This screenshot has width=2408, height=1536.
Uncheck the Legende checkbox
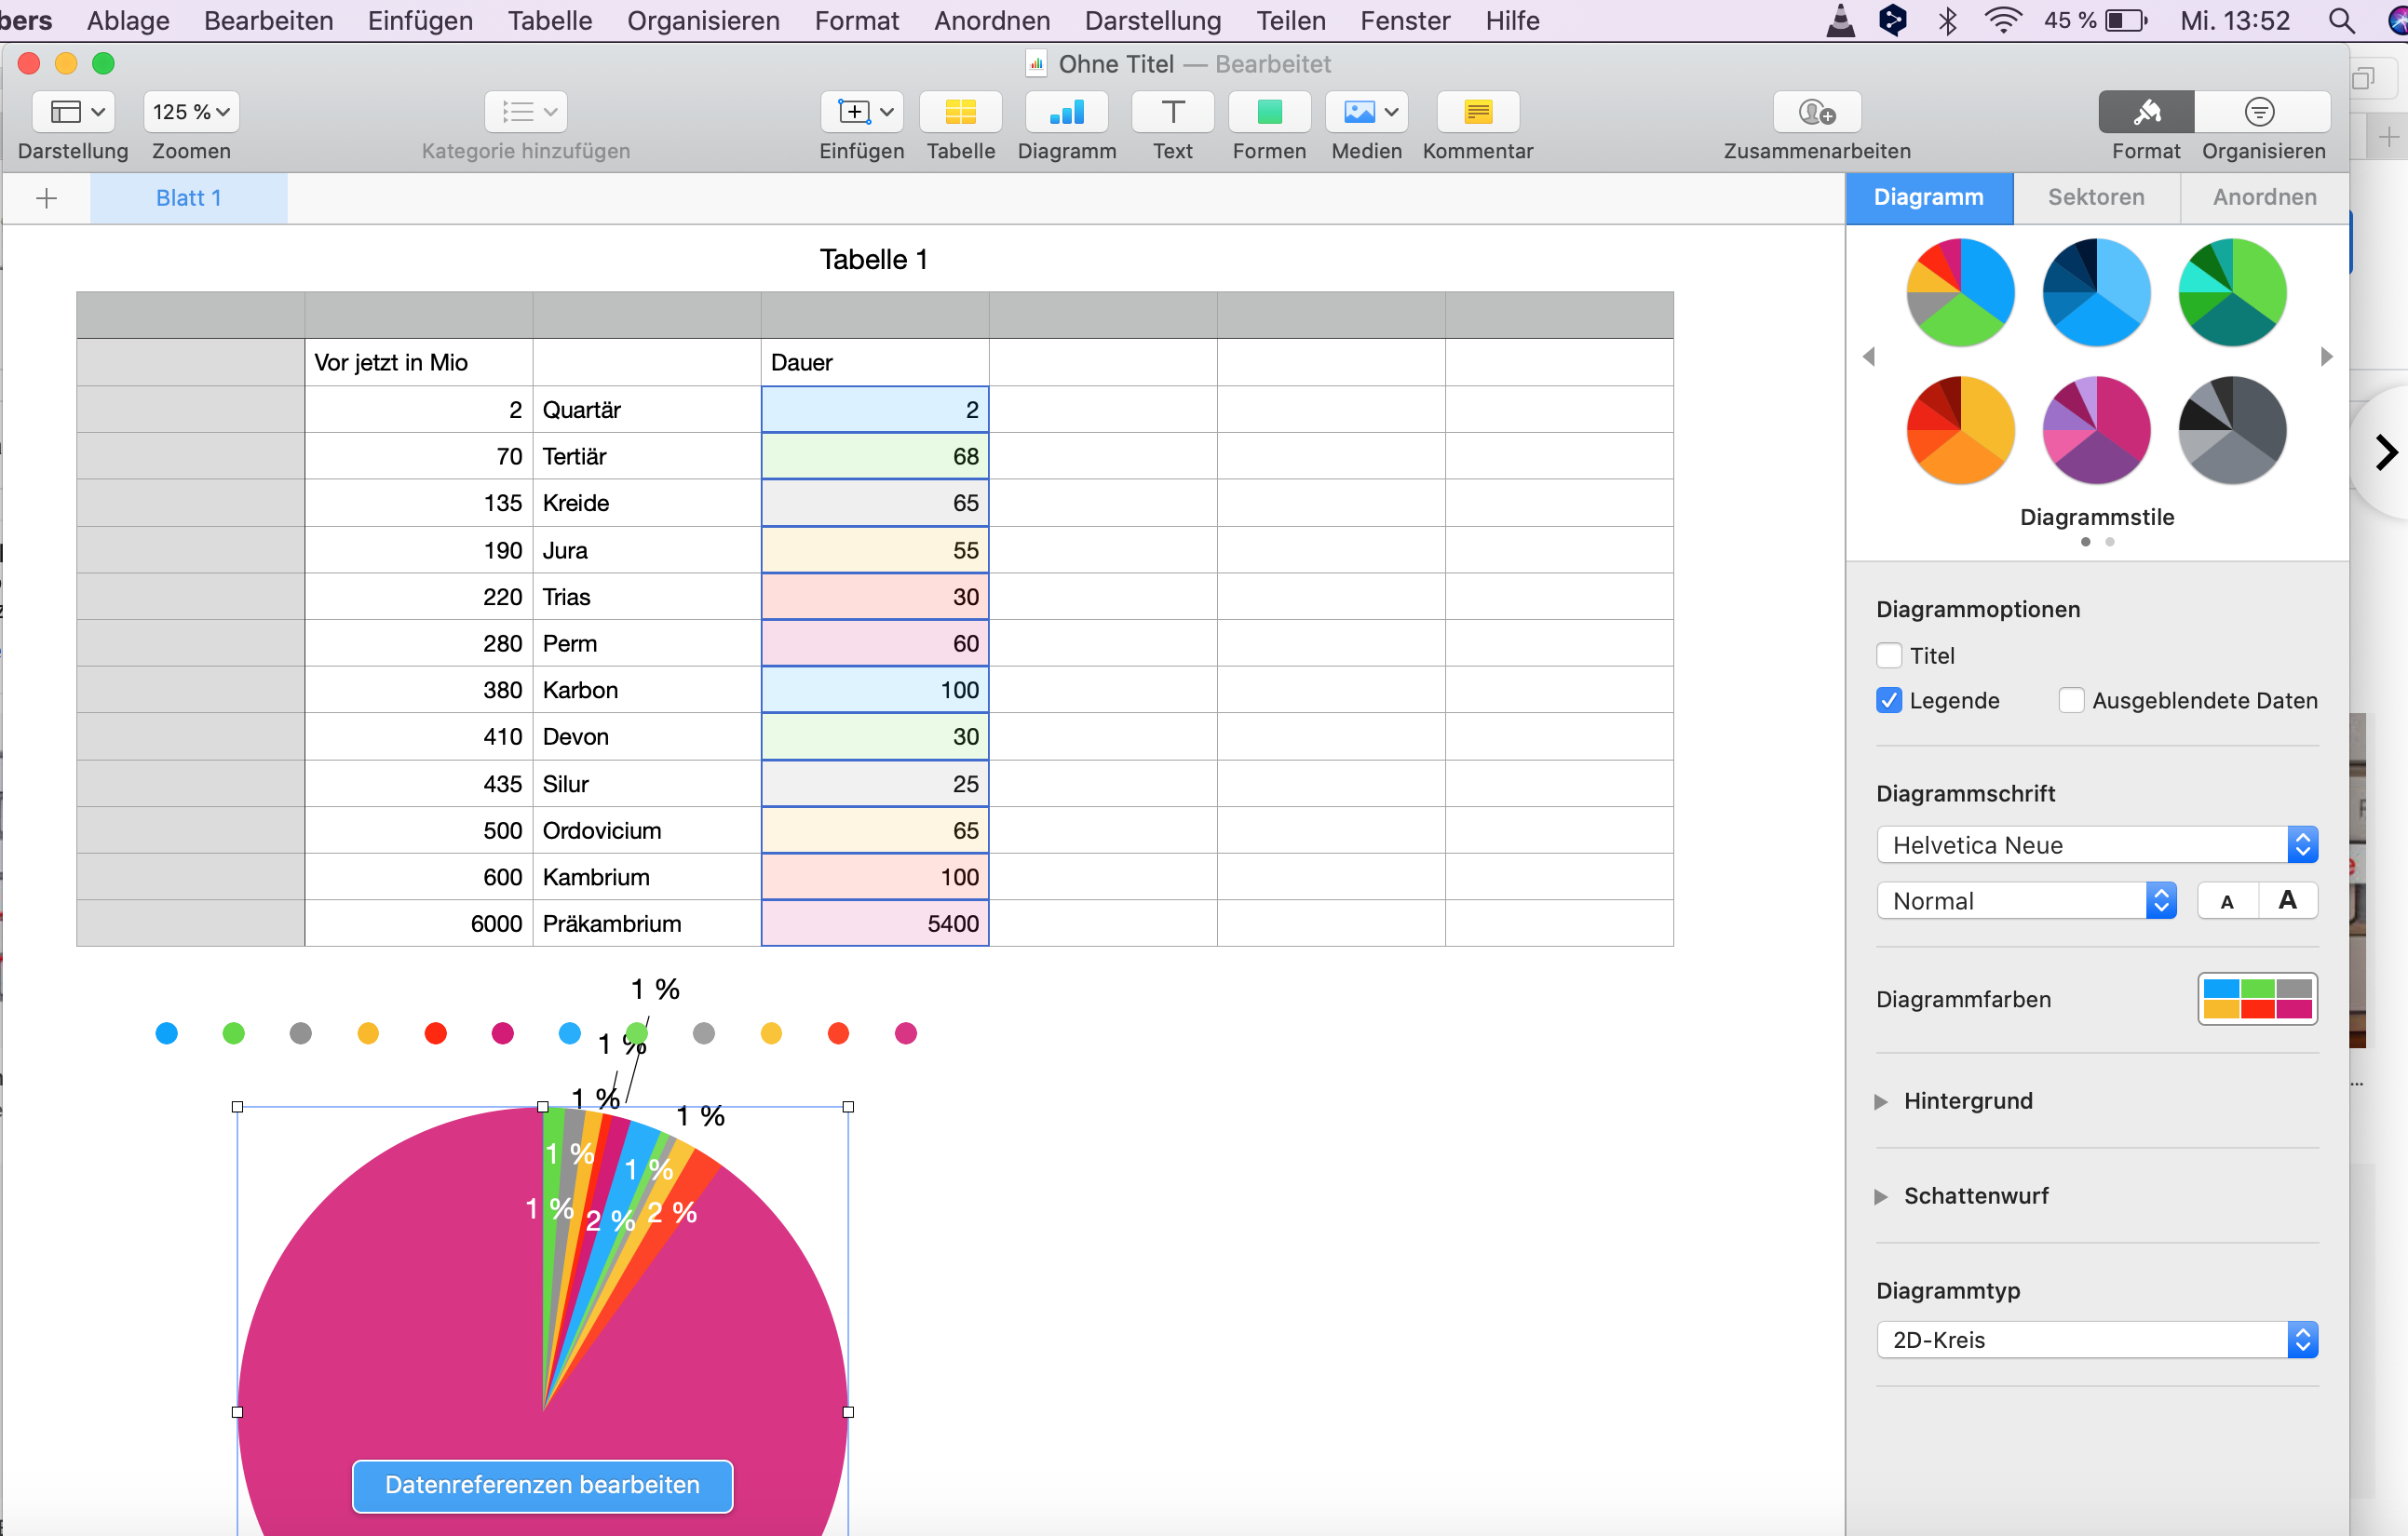click(x=1889, y=701)
